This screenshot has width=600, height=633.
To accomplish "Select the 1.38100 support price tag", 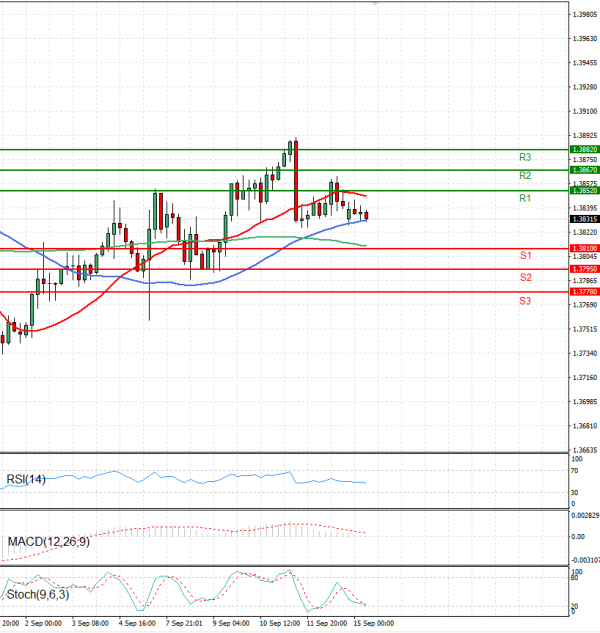I will click(x=585, y=249).
